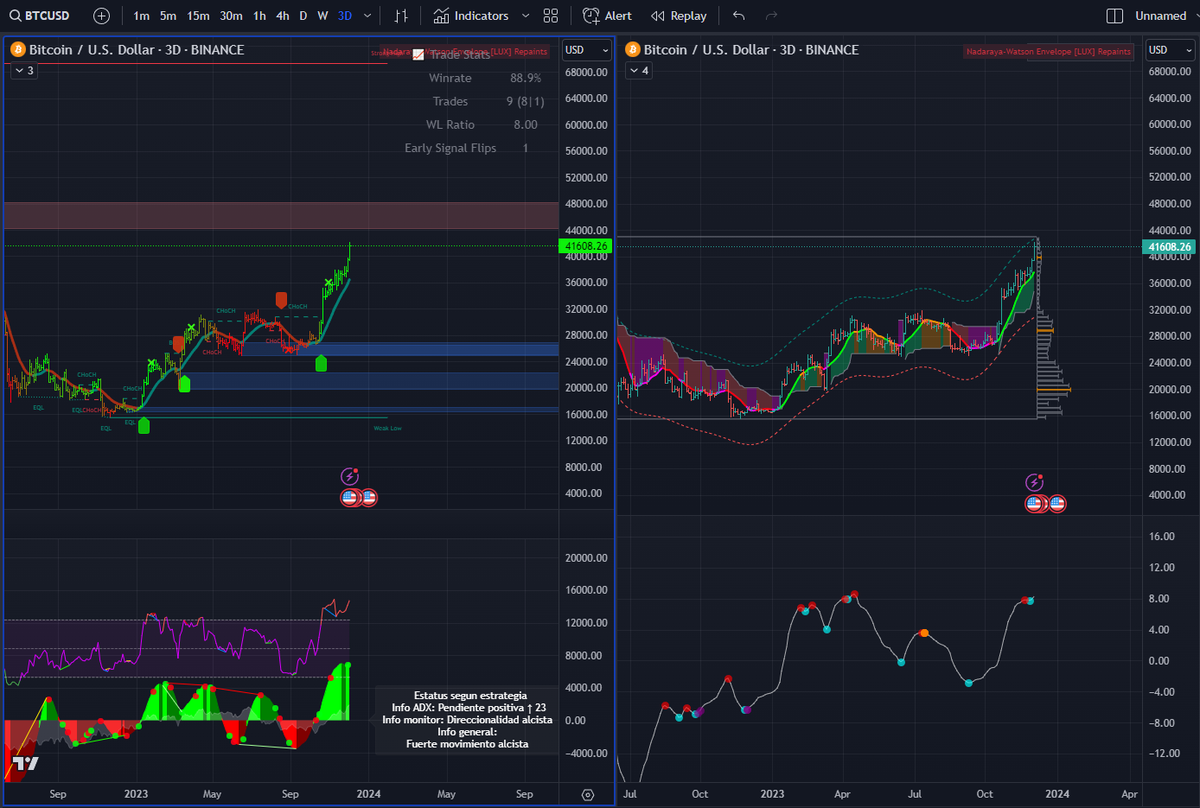Viewport: 1200px width, 808px height.
Task: Select the active 3D timeframe
Action: (x=345, y=16)
